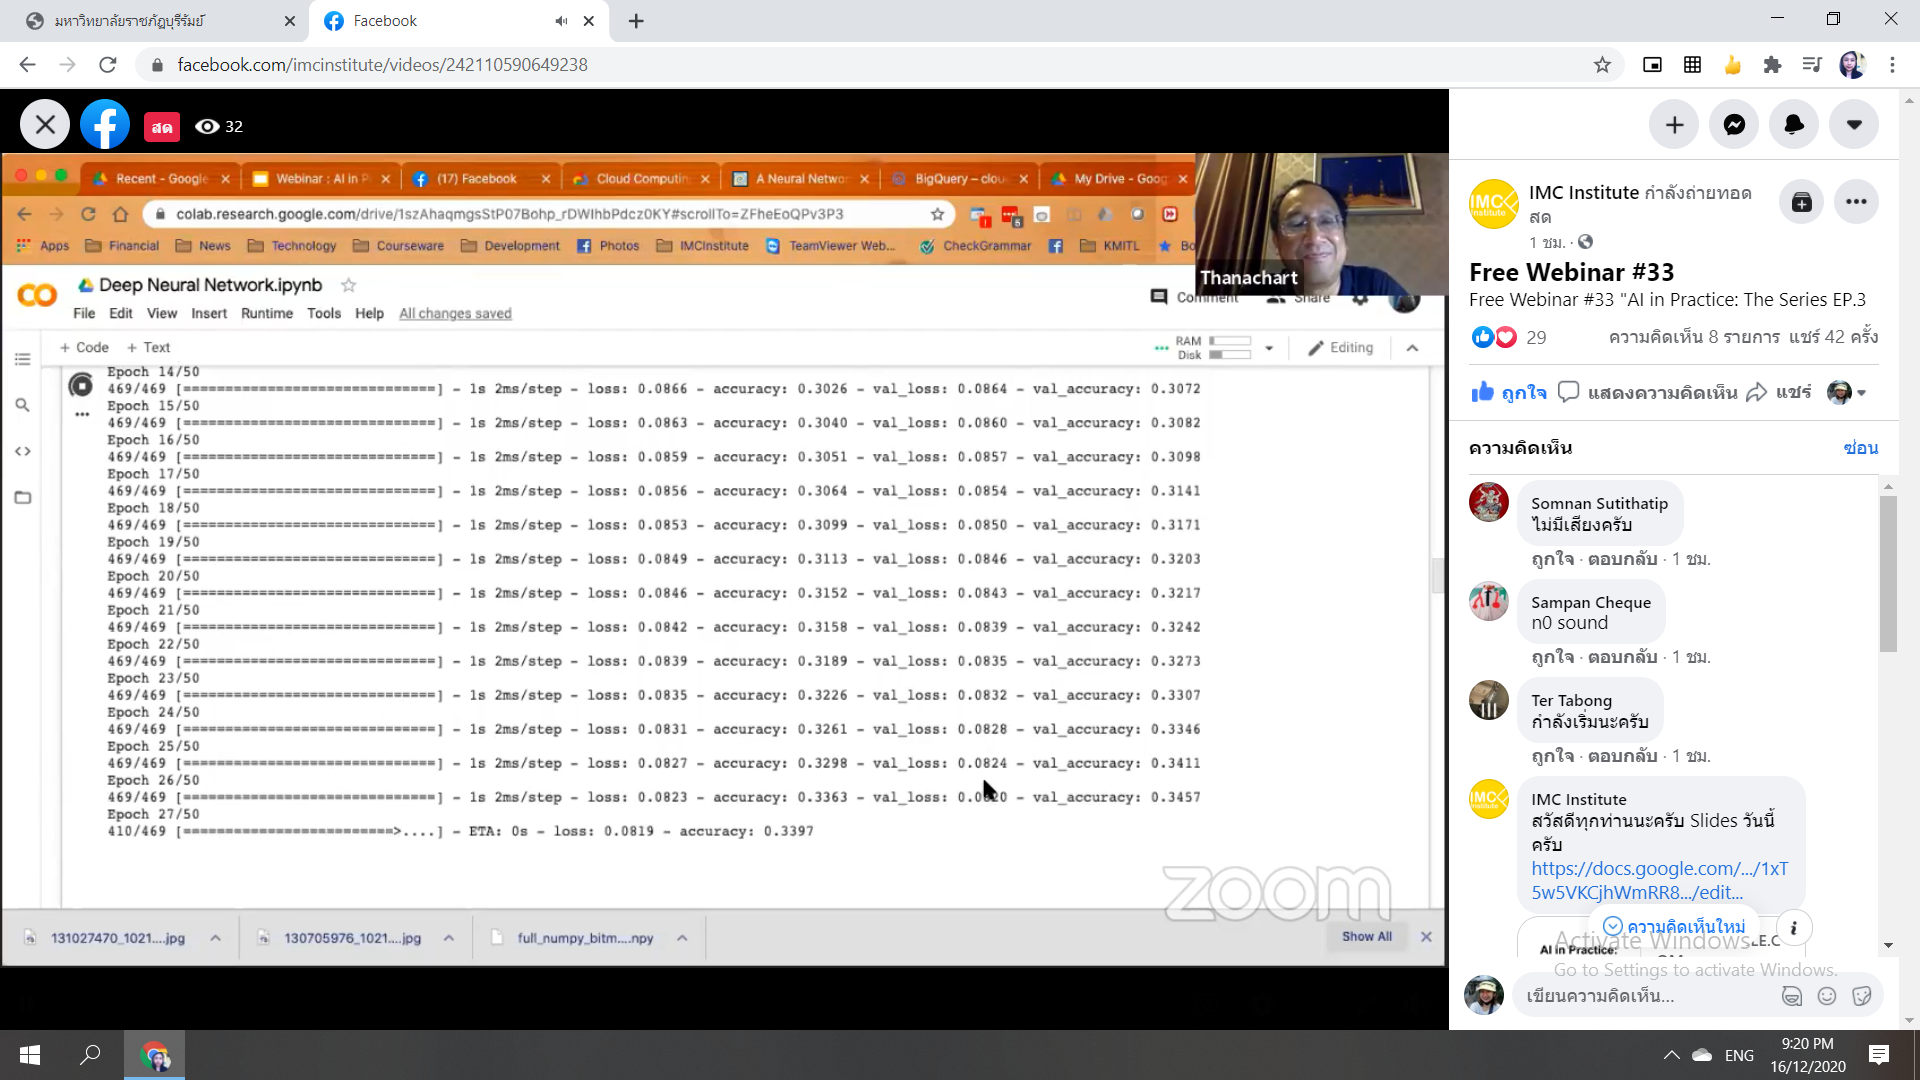
Task: Like Ter Tabong's comment
Action: (1552, 756)
